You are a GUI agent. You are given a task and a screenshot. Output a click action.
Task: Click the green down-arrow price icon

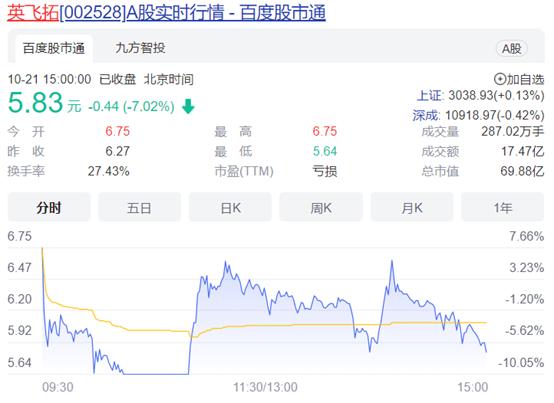pos(188,106)
